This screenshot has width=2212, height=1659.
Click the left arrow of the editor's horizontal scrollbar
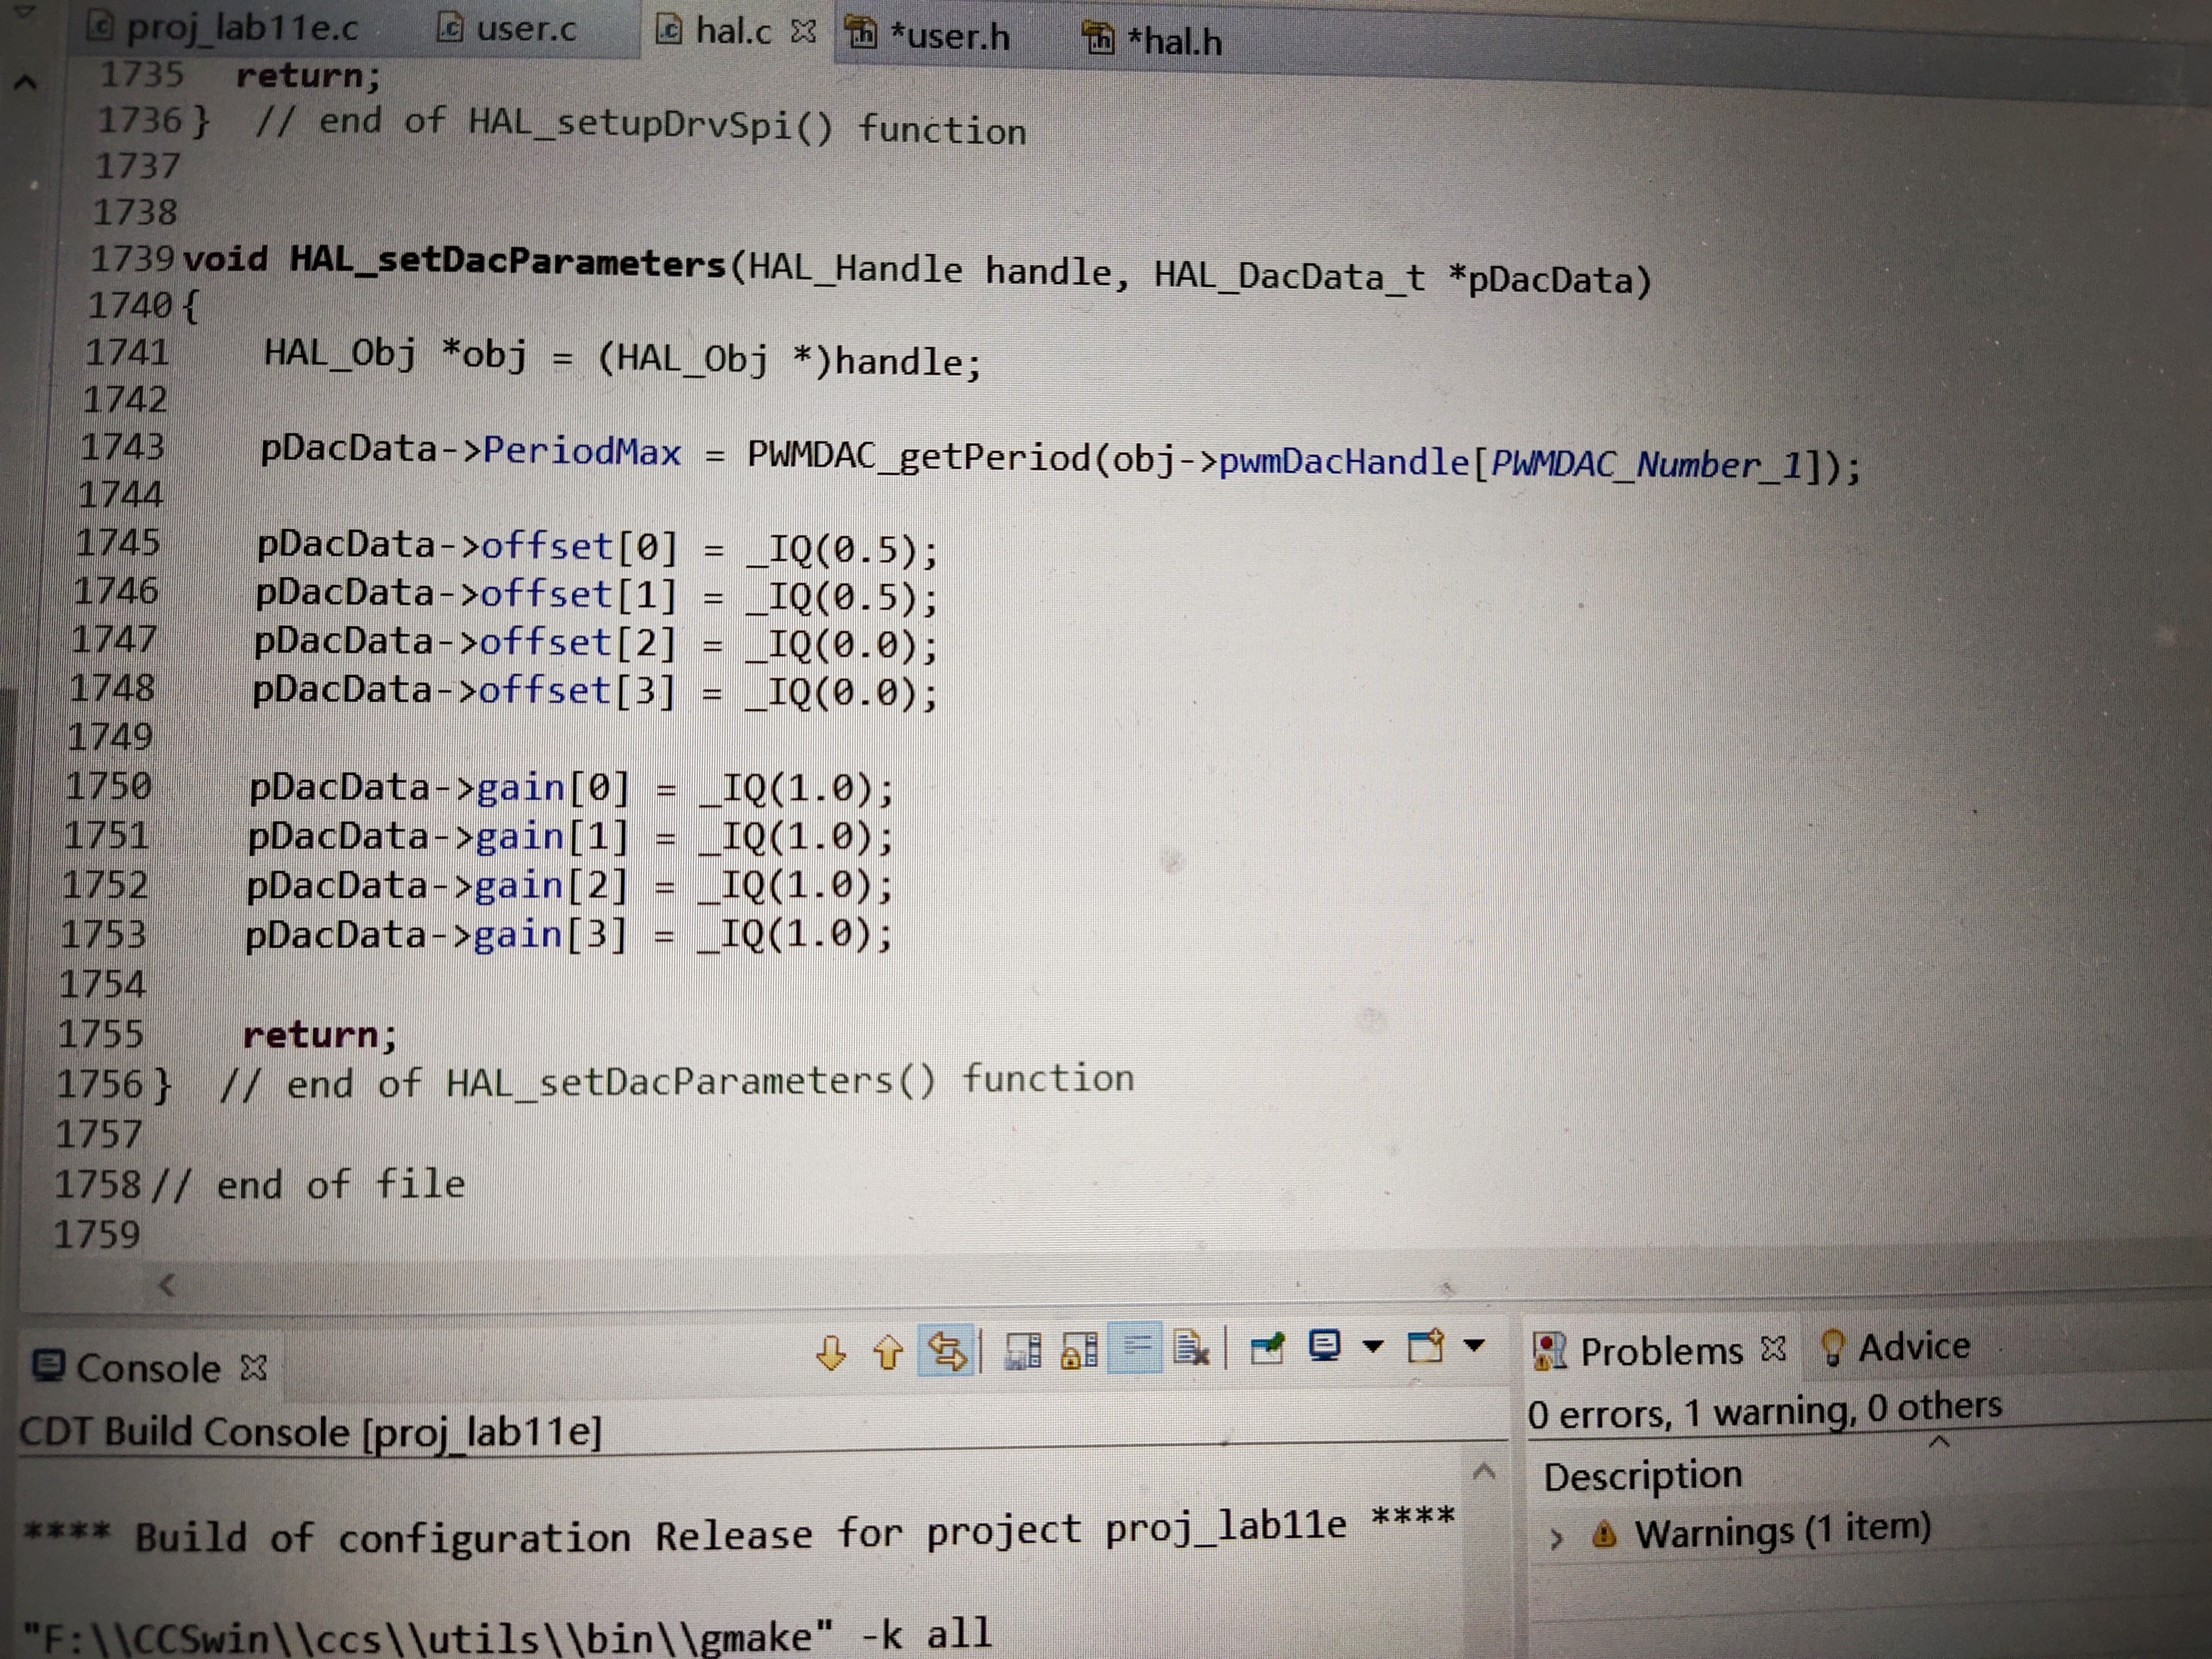point(167,1285)
